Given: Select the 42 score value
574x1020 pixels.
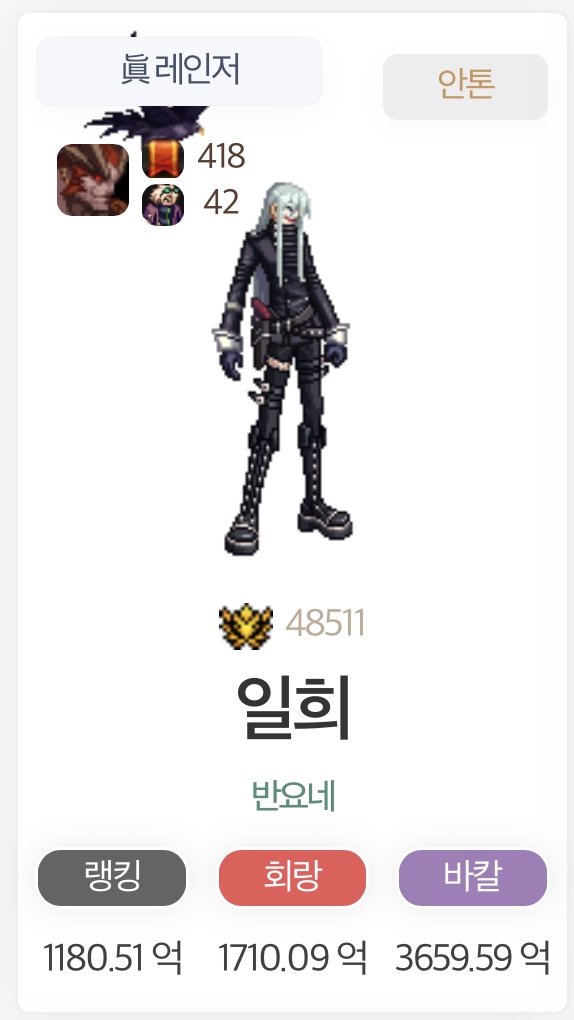Looking at the screenshot, I should point(221,203).
